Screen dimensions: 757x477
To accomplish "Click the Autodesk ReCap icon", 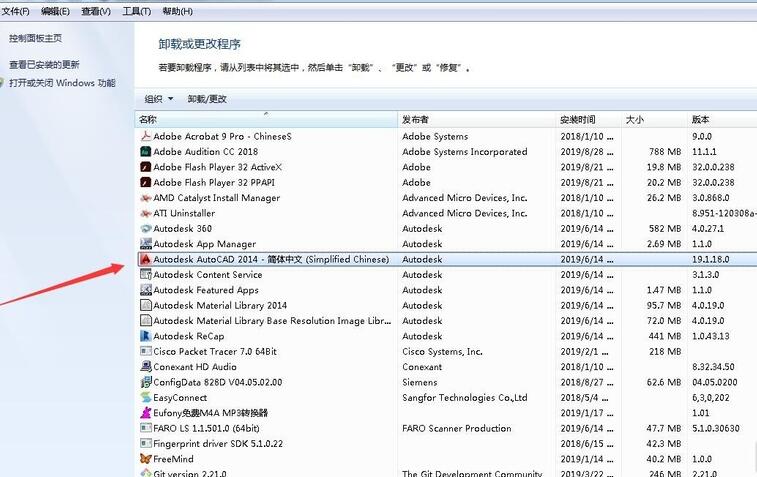I will tap(145, 336).
